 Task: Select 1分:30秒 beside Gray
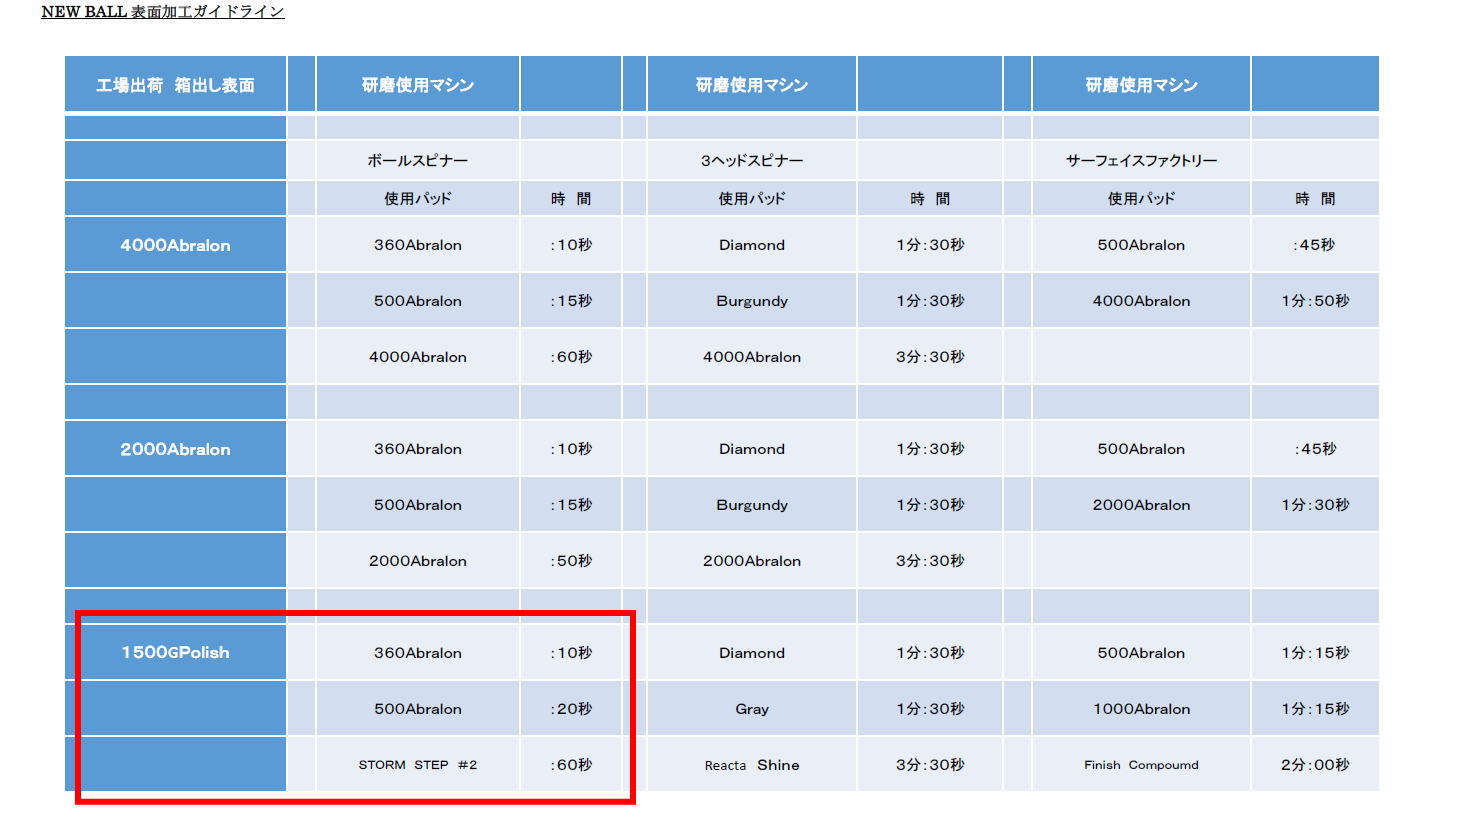coord(930,709)
